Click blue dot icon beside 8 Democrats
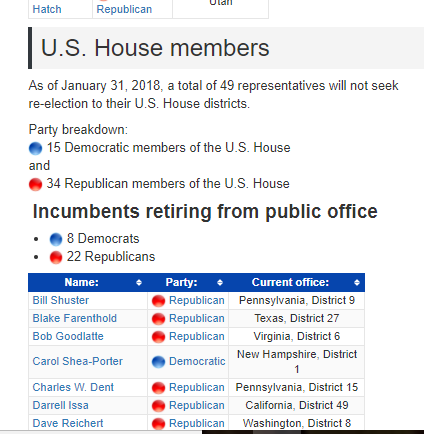Screen dimensions: 424x434 (x=56, y=239)
